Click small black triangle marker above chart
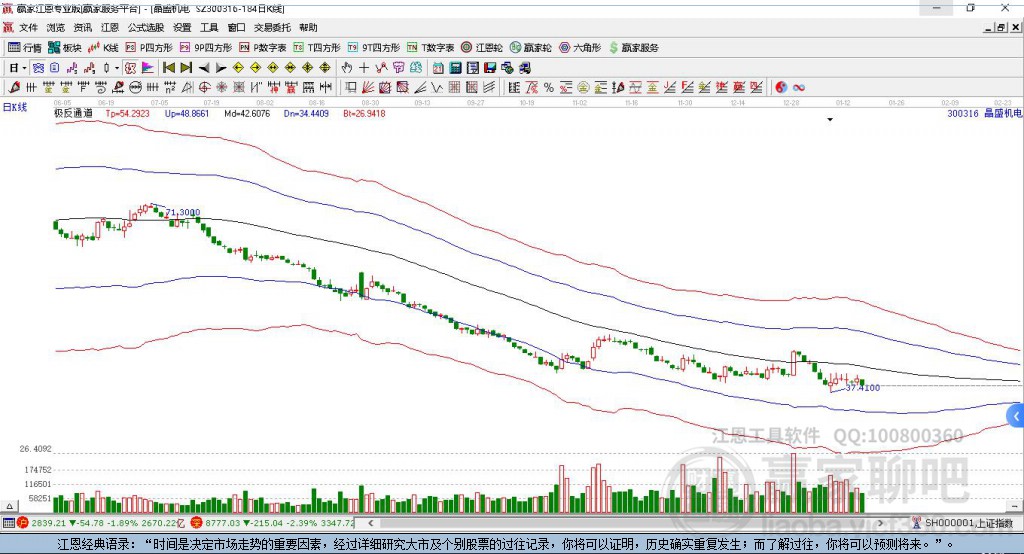 point(830,120)
